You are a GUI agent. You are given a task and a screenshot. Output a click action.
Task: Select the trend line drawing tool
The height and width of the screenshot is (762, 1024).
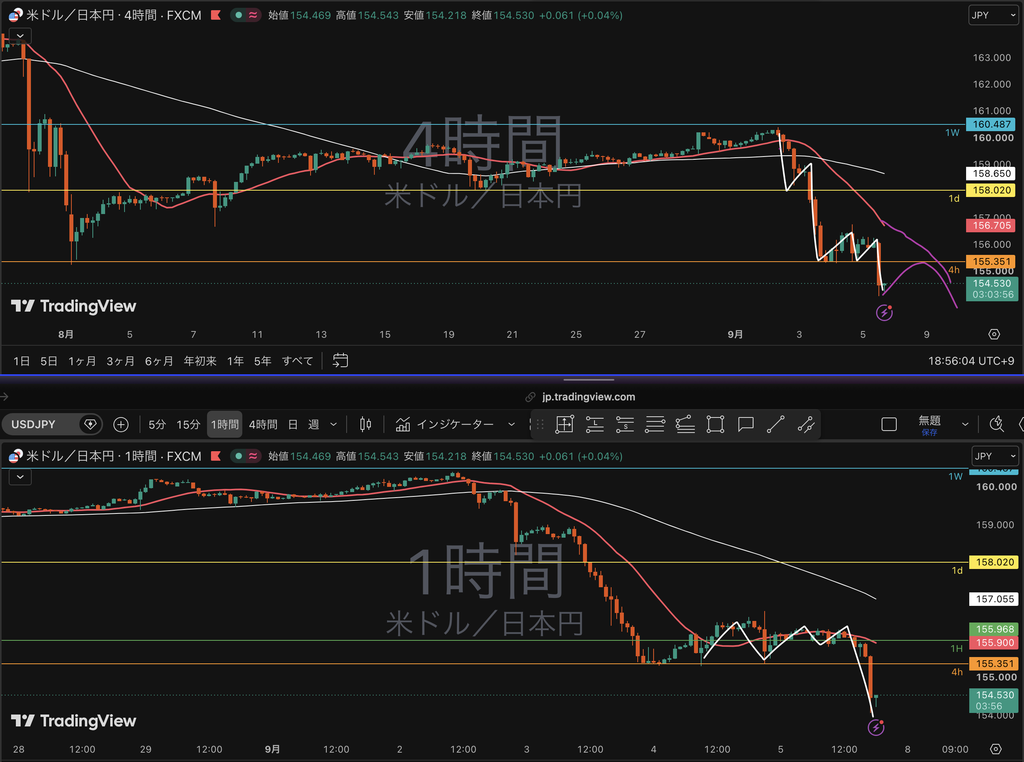[776, 424]
